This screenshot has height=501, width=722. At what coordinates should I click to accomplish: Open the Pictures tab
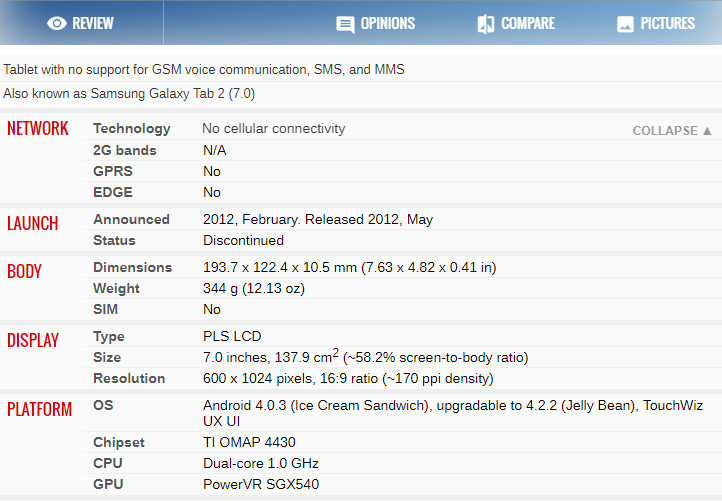tap(656, 23)
